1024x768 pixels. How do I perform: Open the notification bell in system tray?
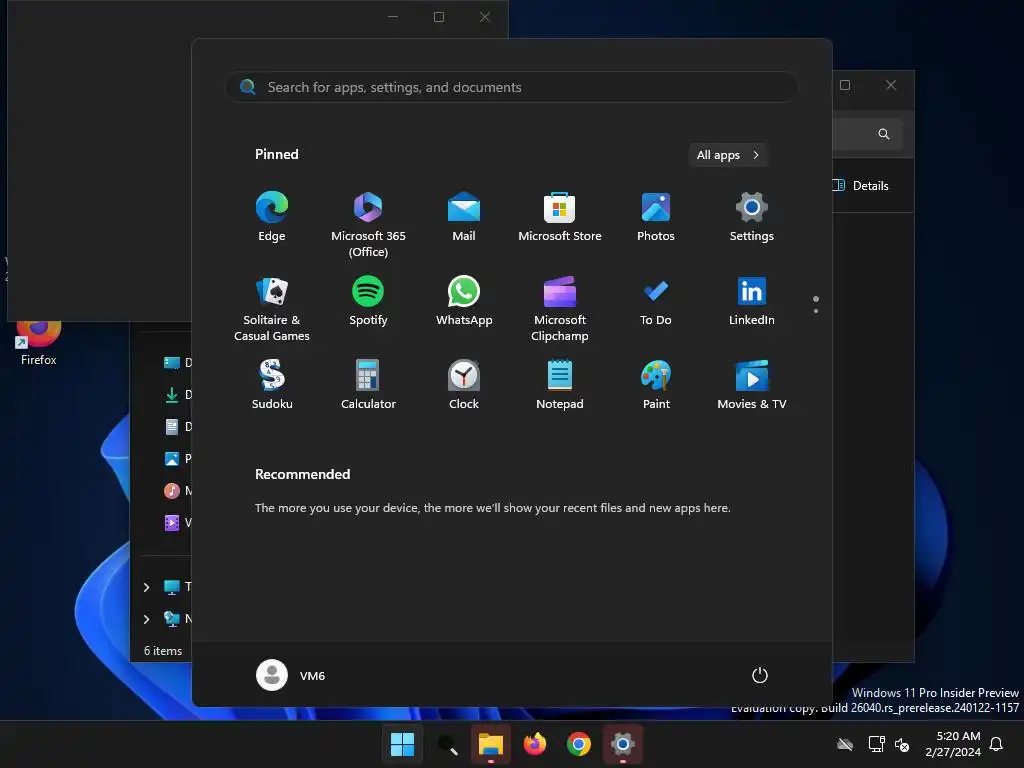tap(996, 744)
